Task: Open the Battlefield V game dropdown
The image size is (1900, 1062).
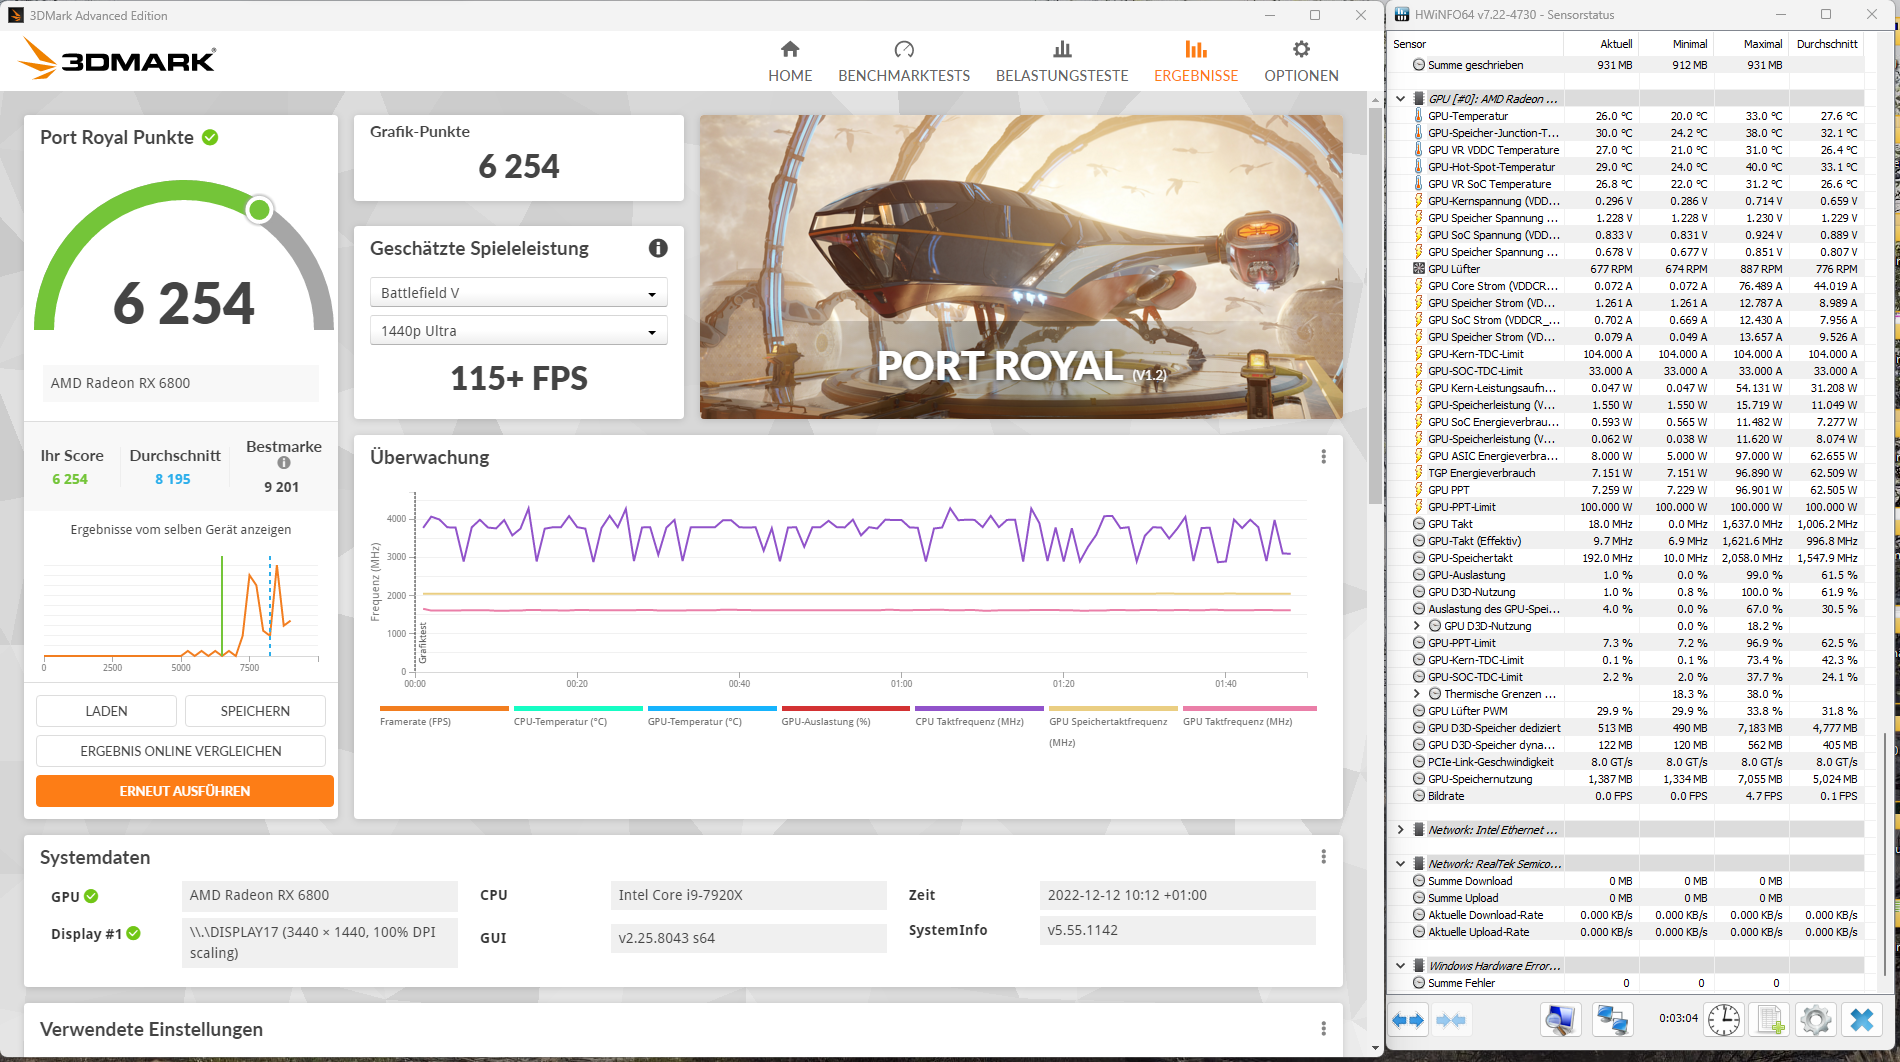Action: click(x=518, y=293)
